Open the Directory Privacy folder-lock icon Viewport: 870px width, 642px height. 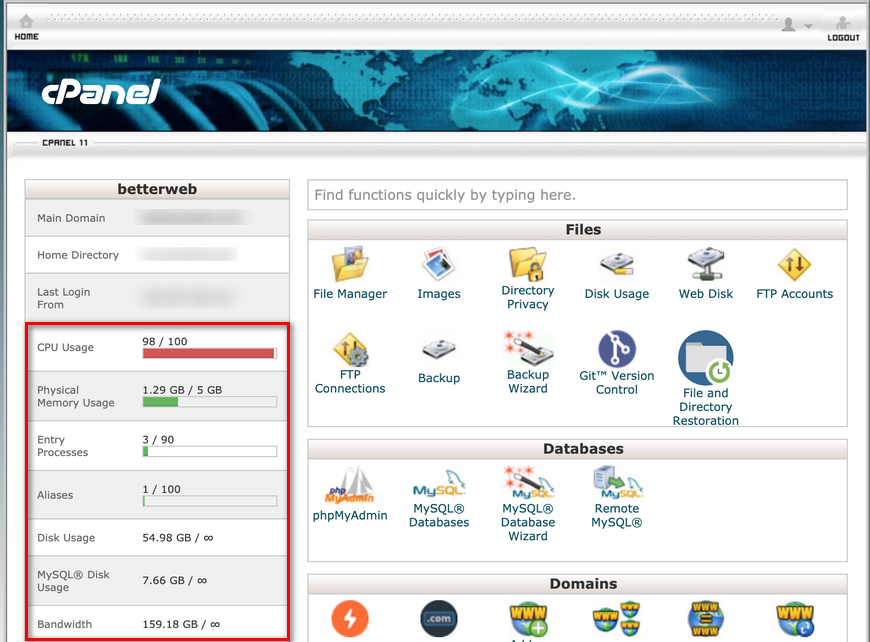[x=527, y=264]
